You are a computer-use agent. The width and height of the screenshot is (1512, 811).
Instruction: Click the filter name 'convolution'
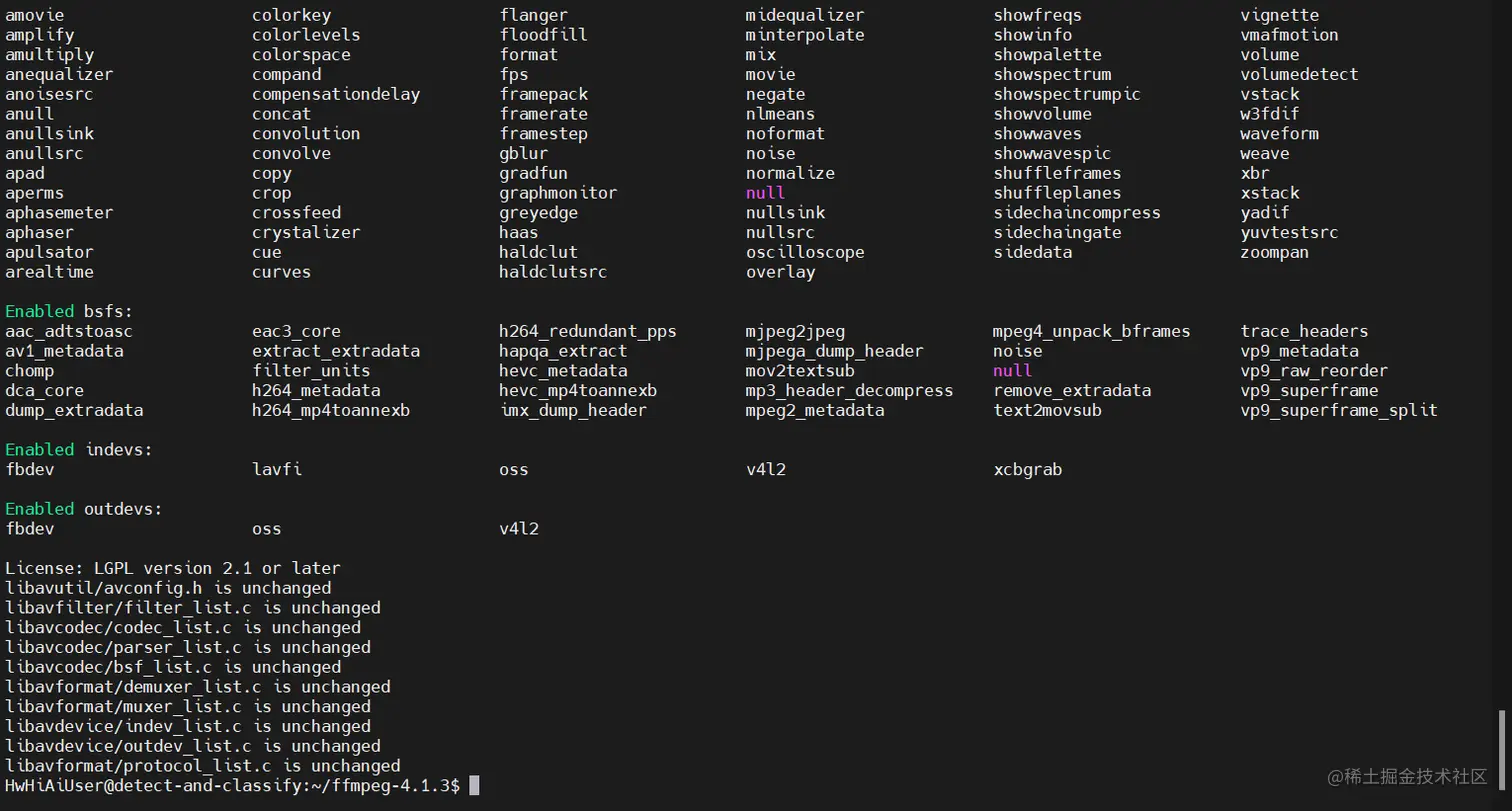pos(306,133)
